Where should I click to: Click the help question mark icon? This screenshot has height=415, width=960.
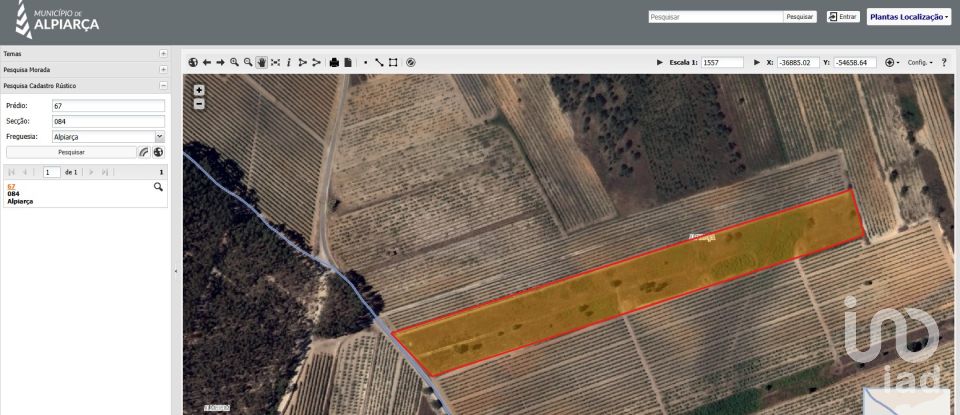(x=943, y=62)
